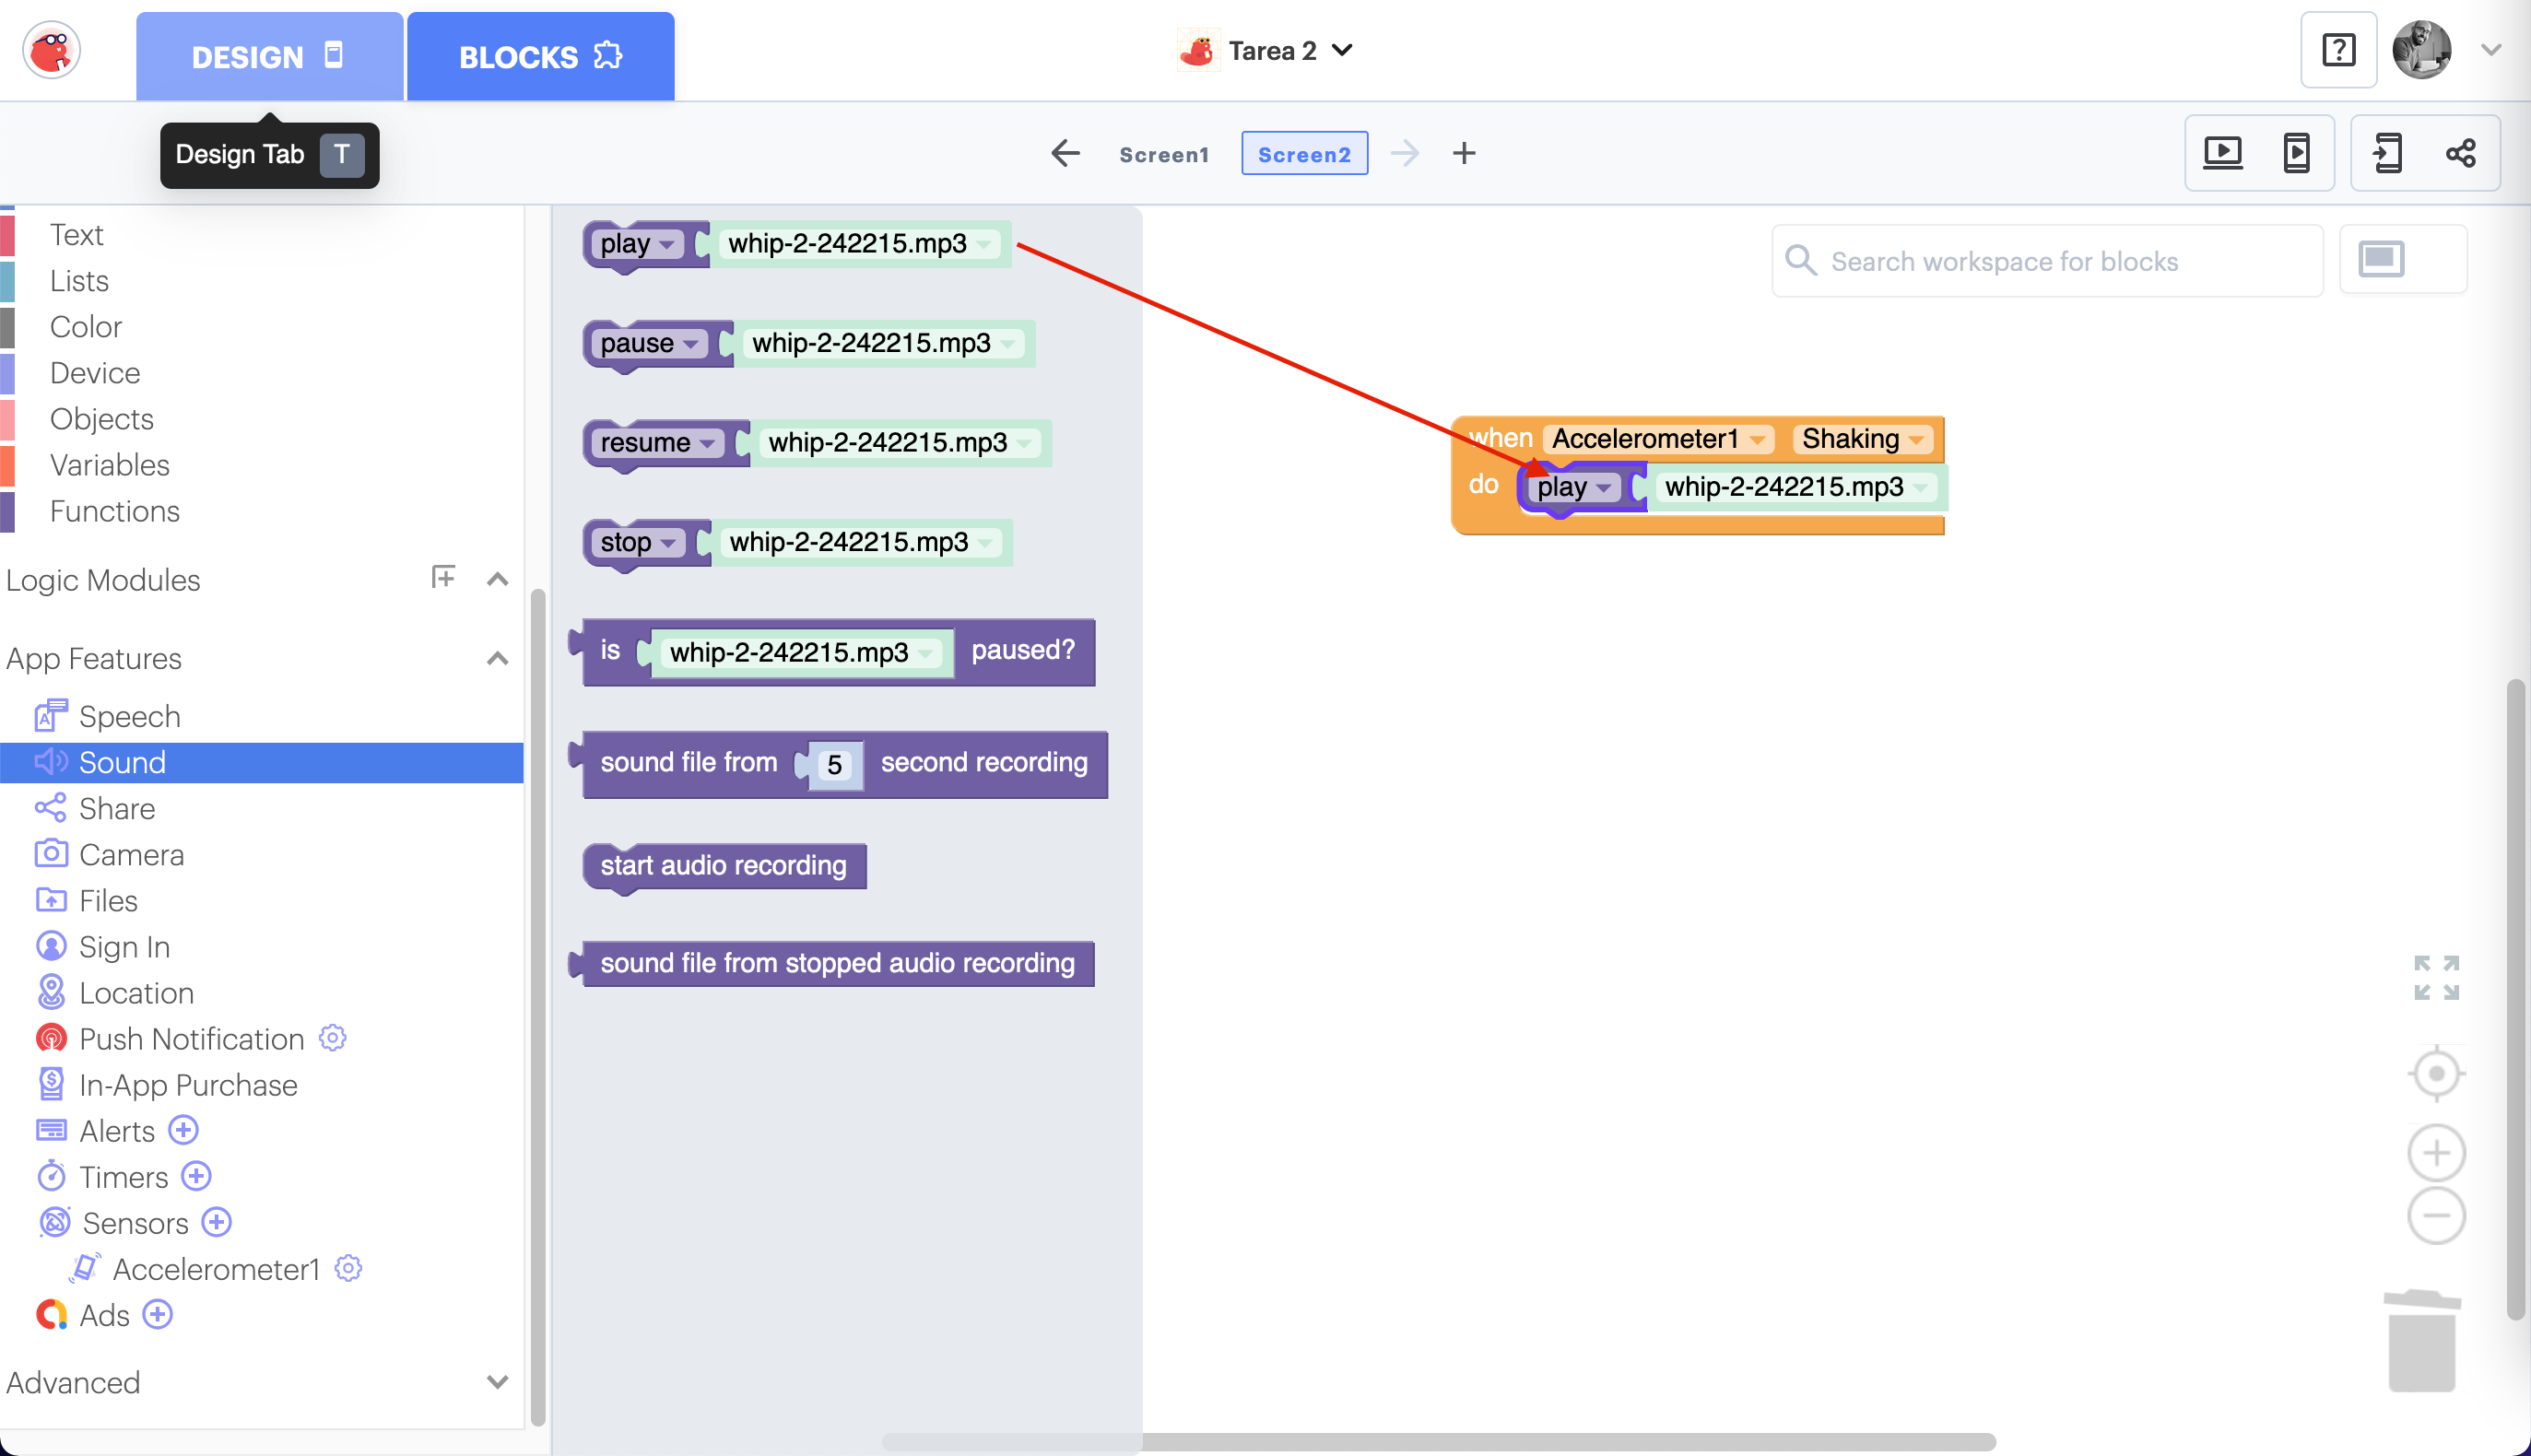
Task: Click the test on device phone icon
Action: (x=2296, y=153)
